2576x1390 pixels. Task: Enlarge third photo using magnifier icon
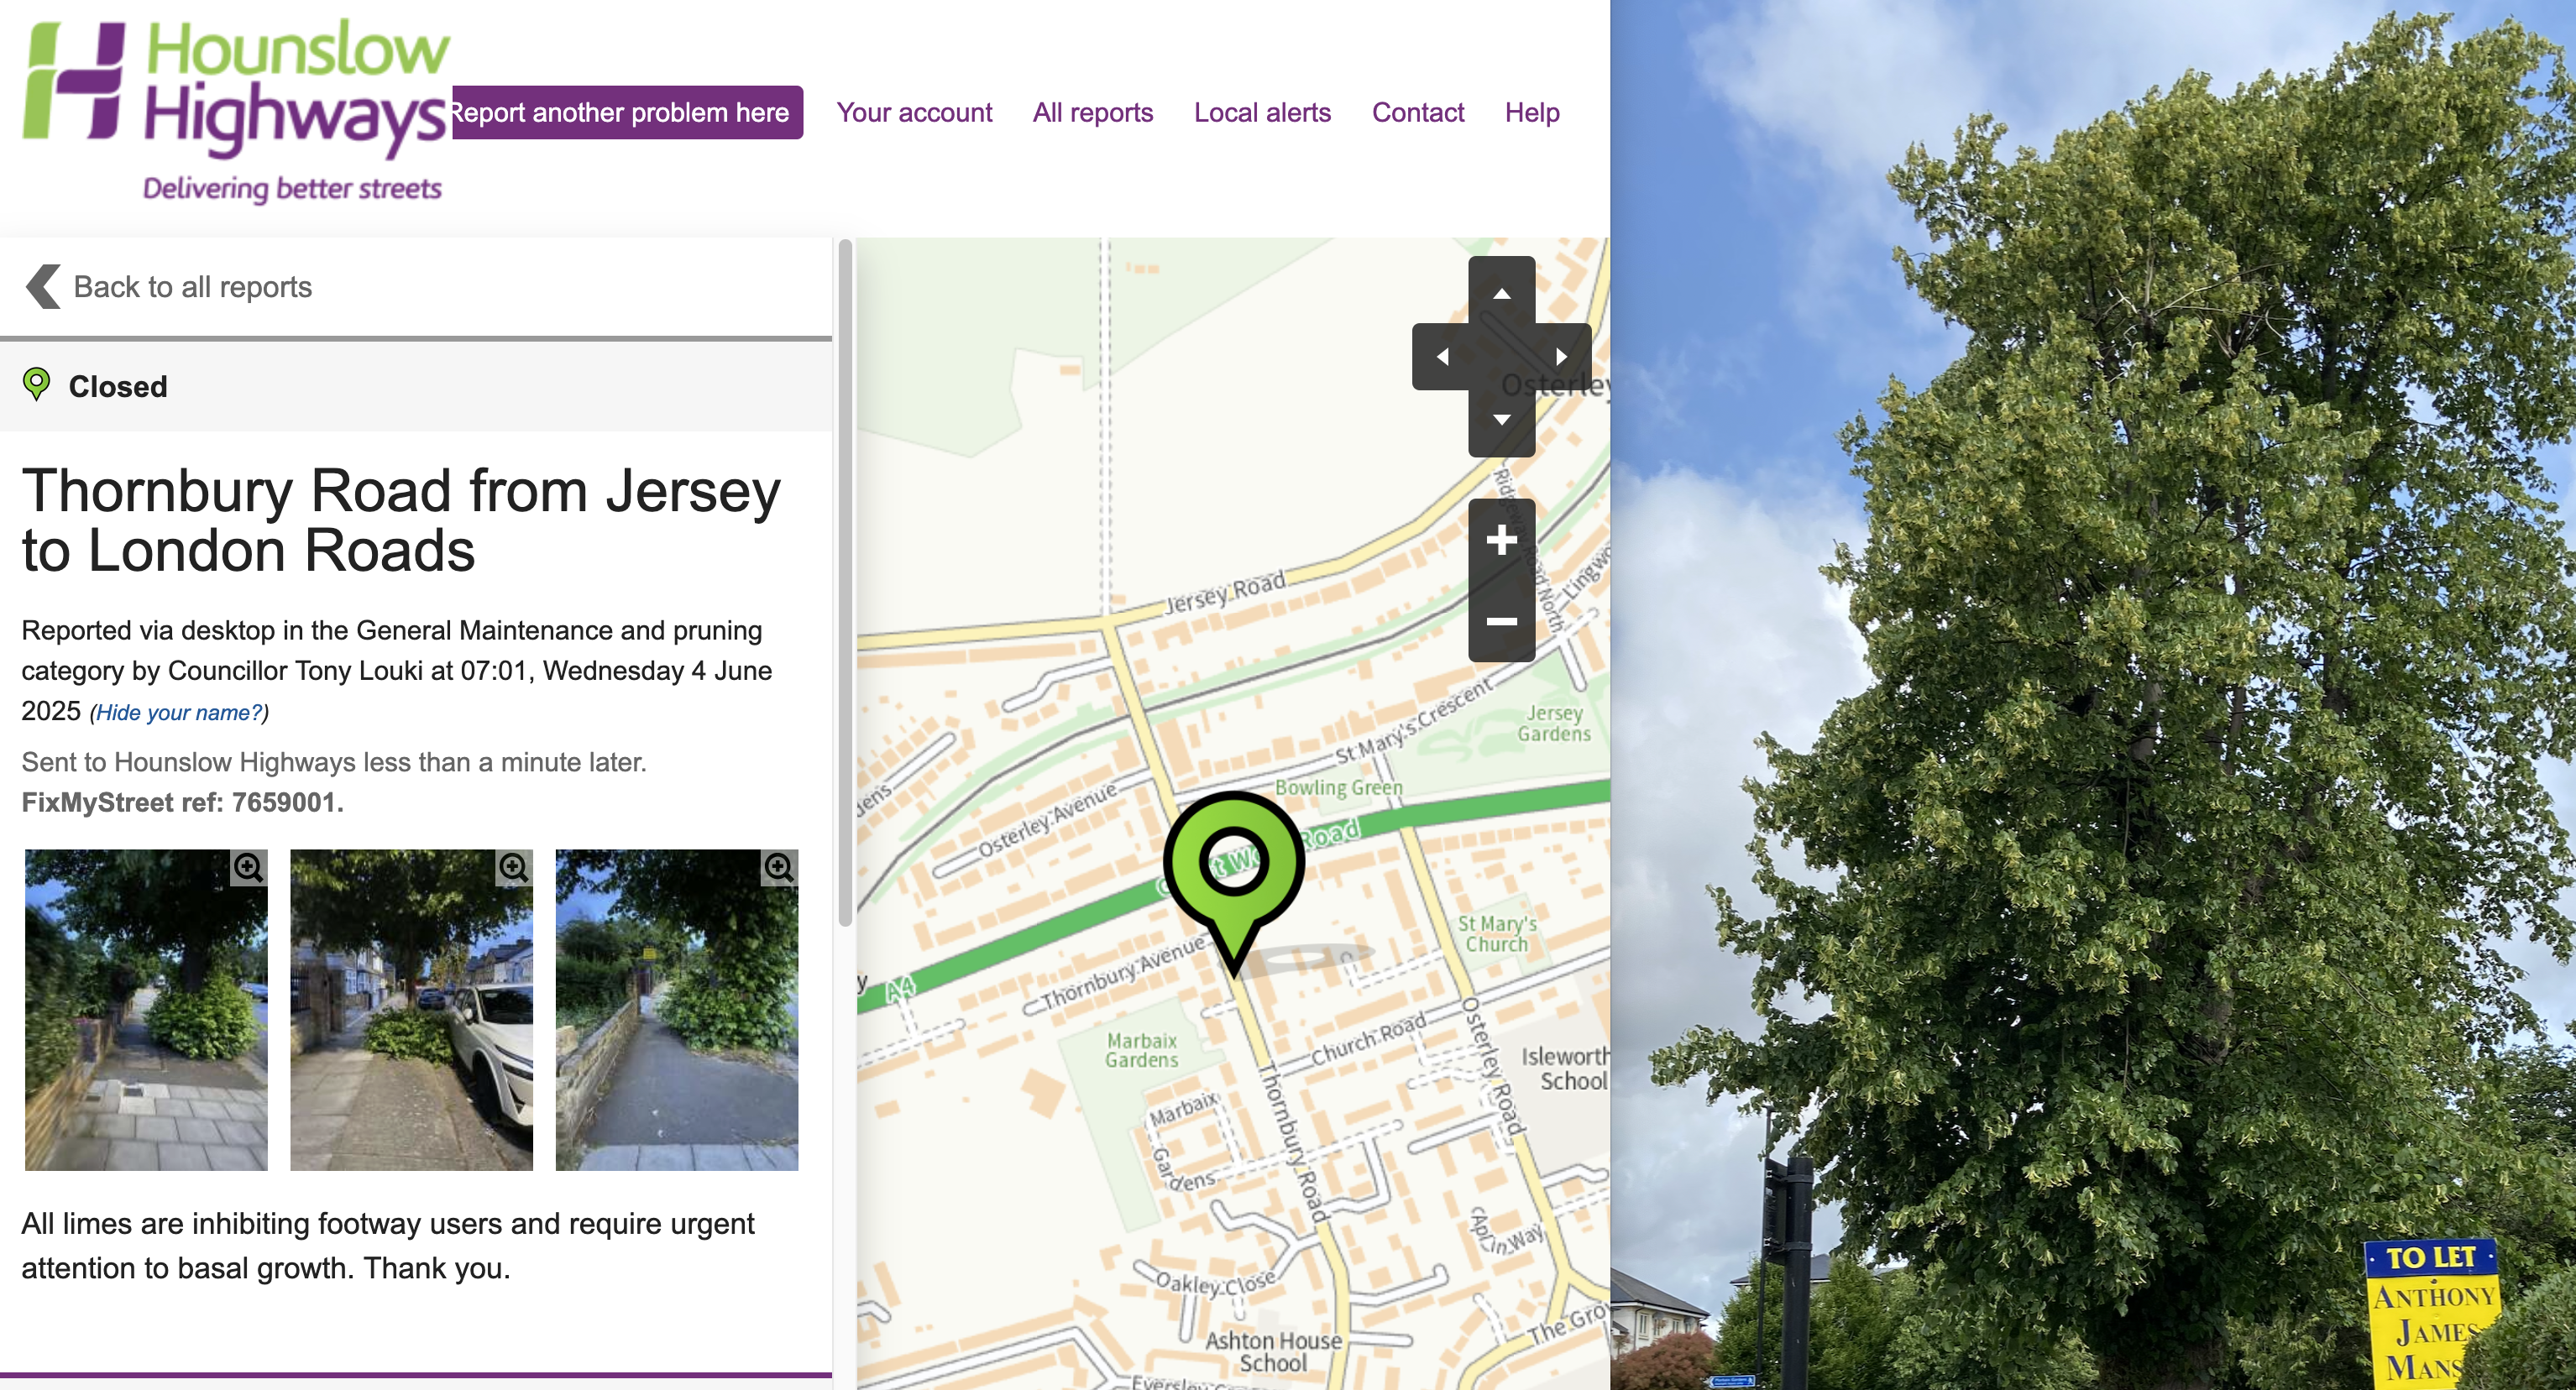coord(779,867)
